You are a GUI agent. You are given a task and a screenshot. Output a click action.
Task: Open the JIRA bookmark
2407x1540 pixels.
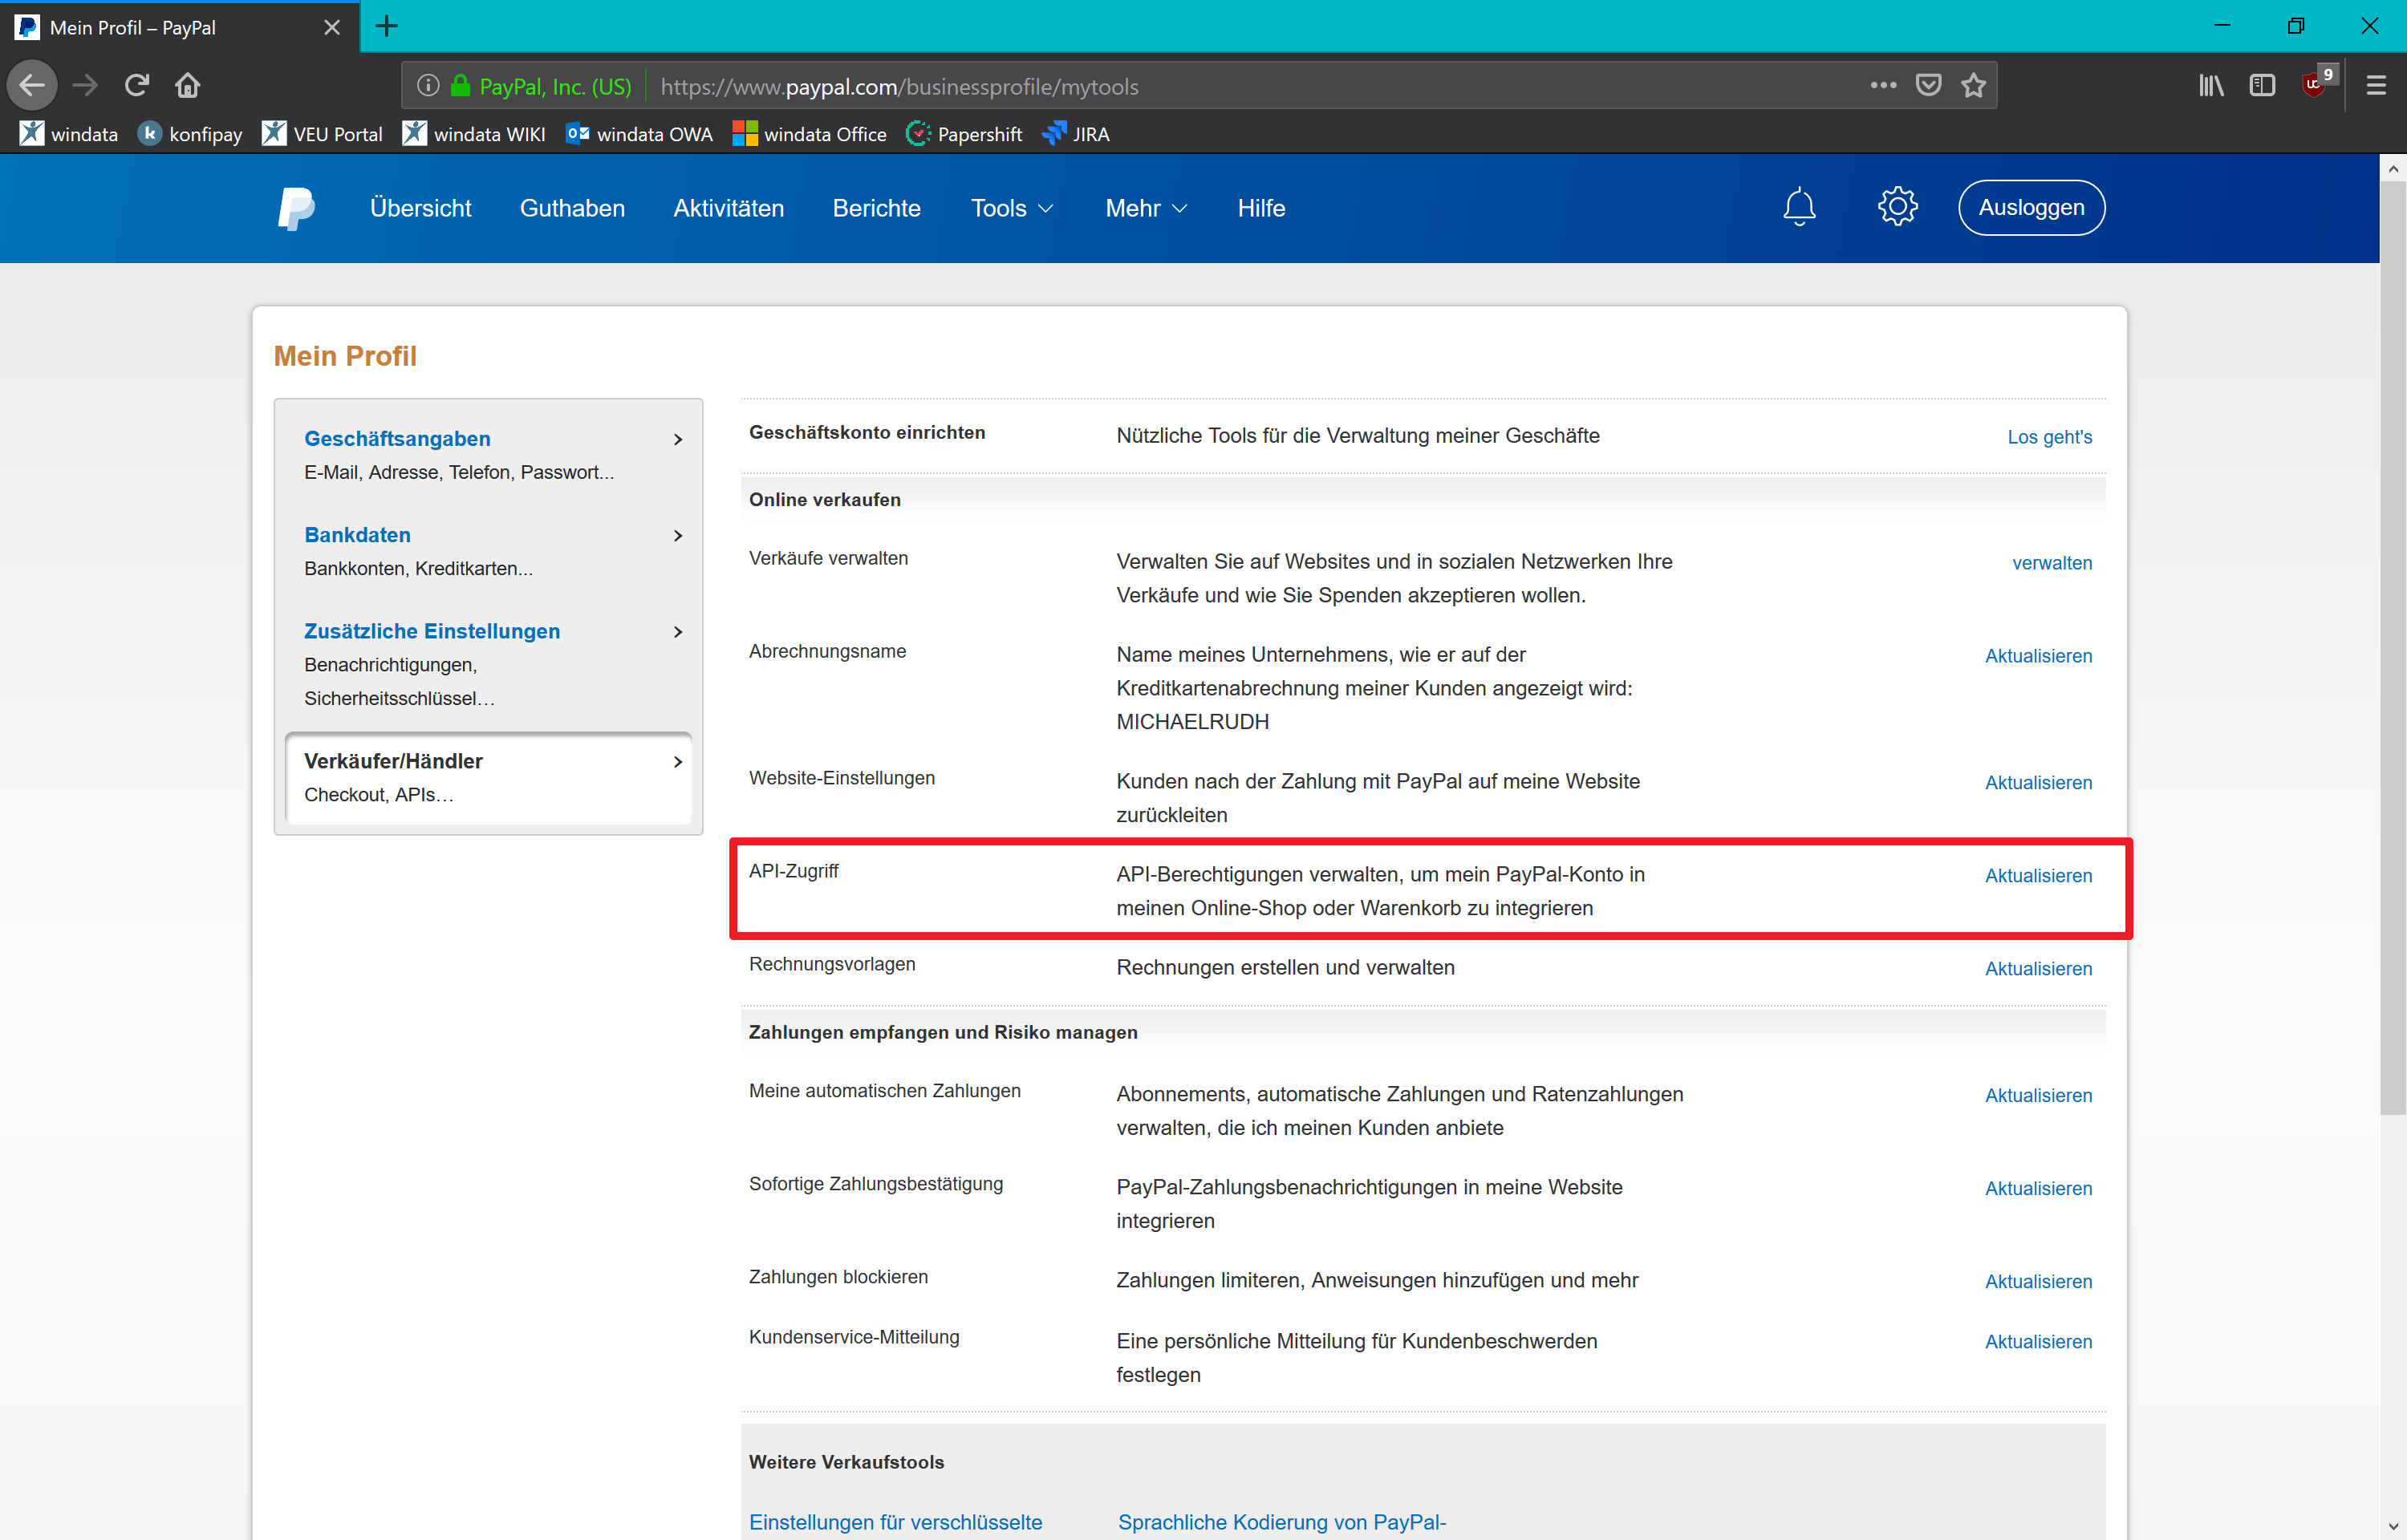coord(1076,134)
